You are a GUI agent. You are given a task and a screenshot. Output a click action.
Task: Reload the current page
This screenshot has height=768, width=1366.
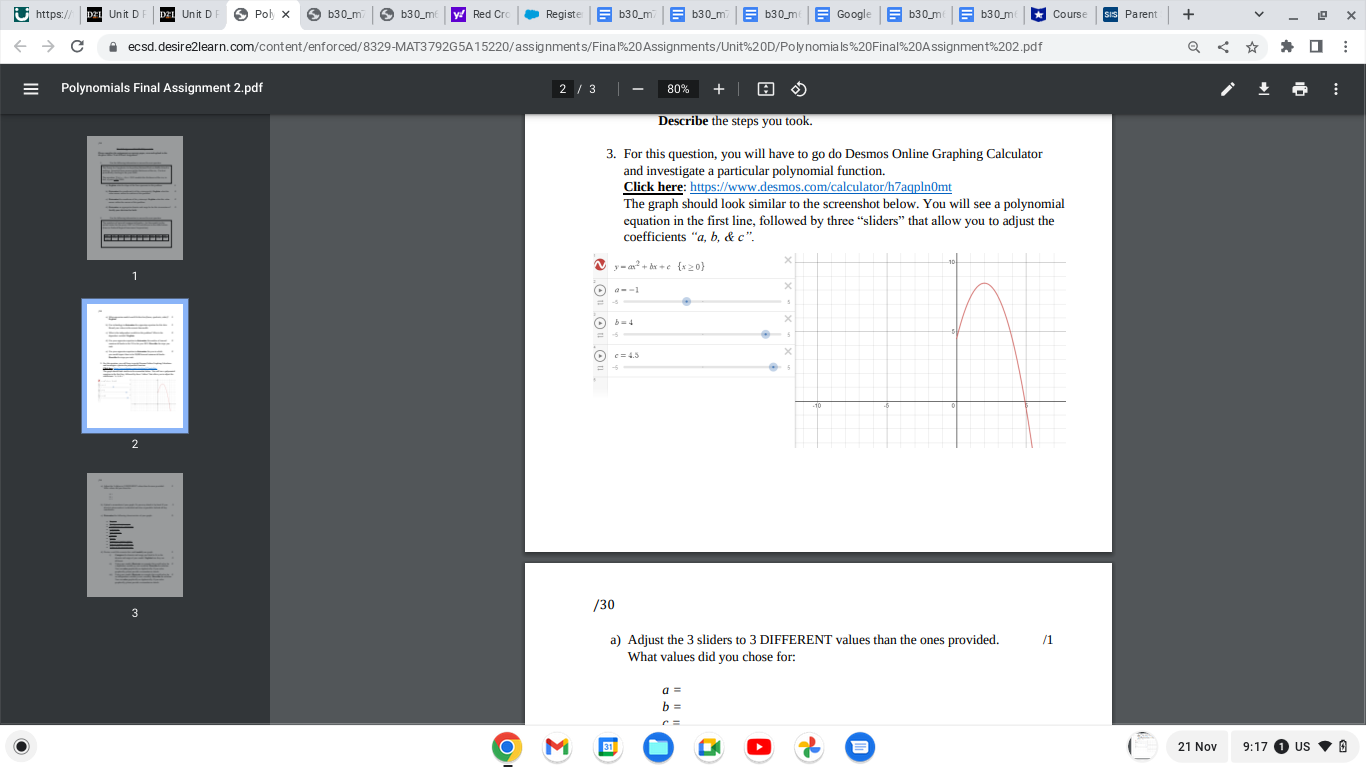coord(77,46)
